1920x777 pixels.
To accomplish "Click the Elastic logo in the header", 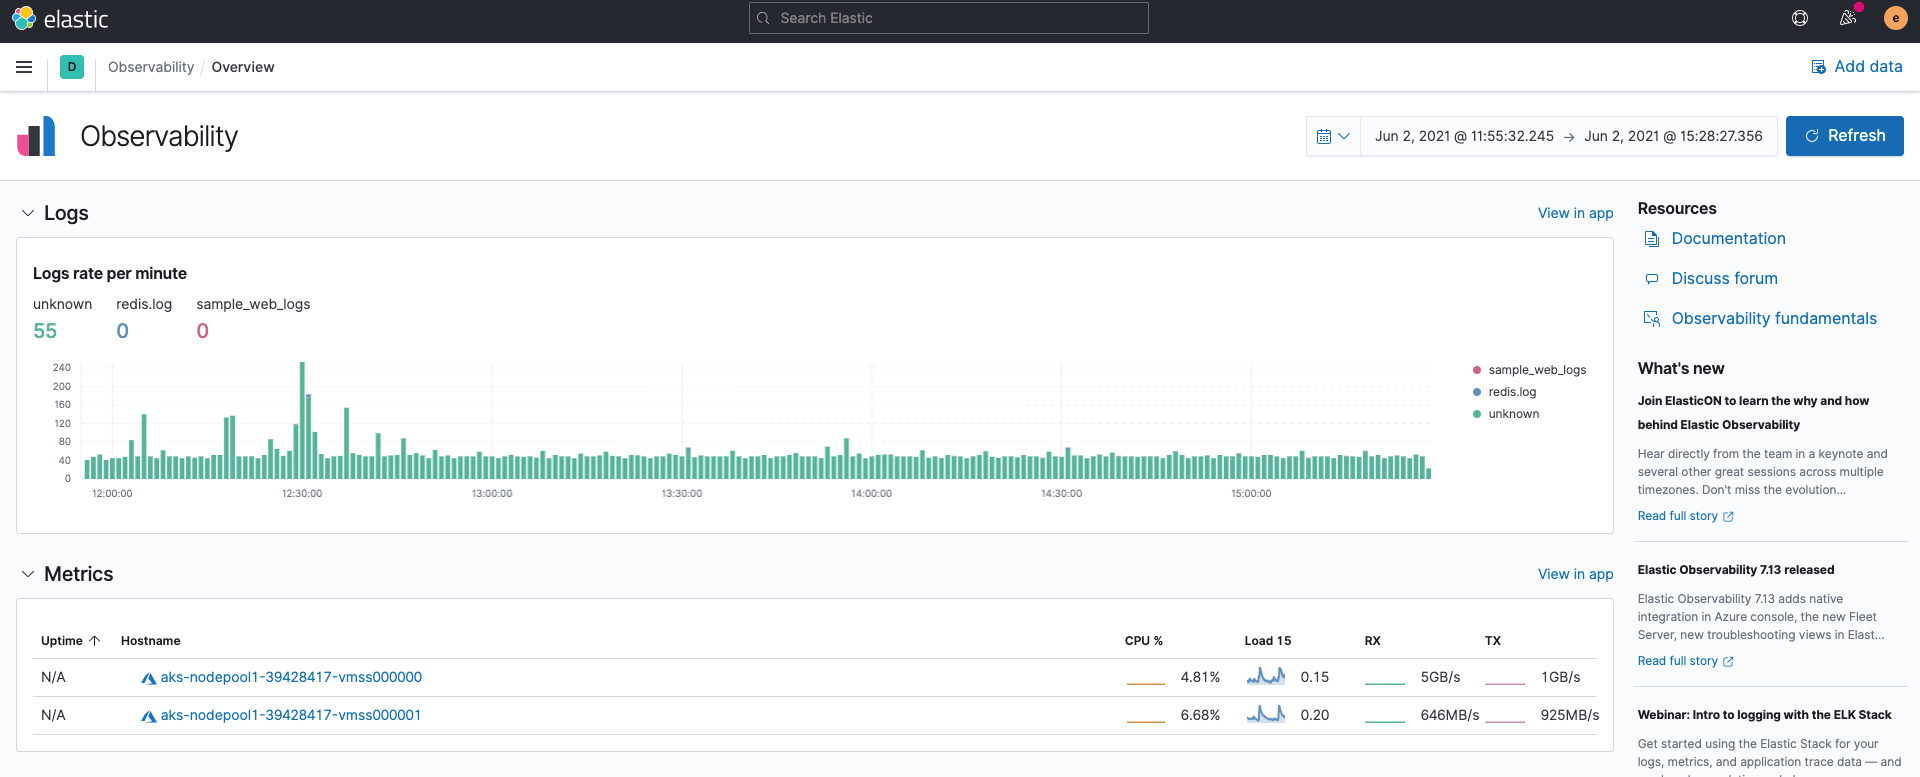I will 60,18.
